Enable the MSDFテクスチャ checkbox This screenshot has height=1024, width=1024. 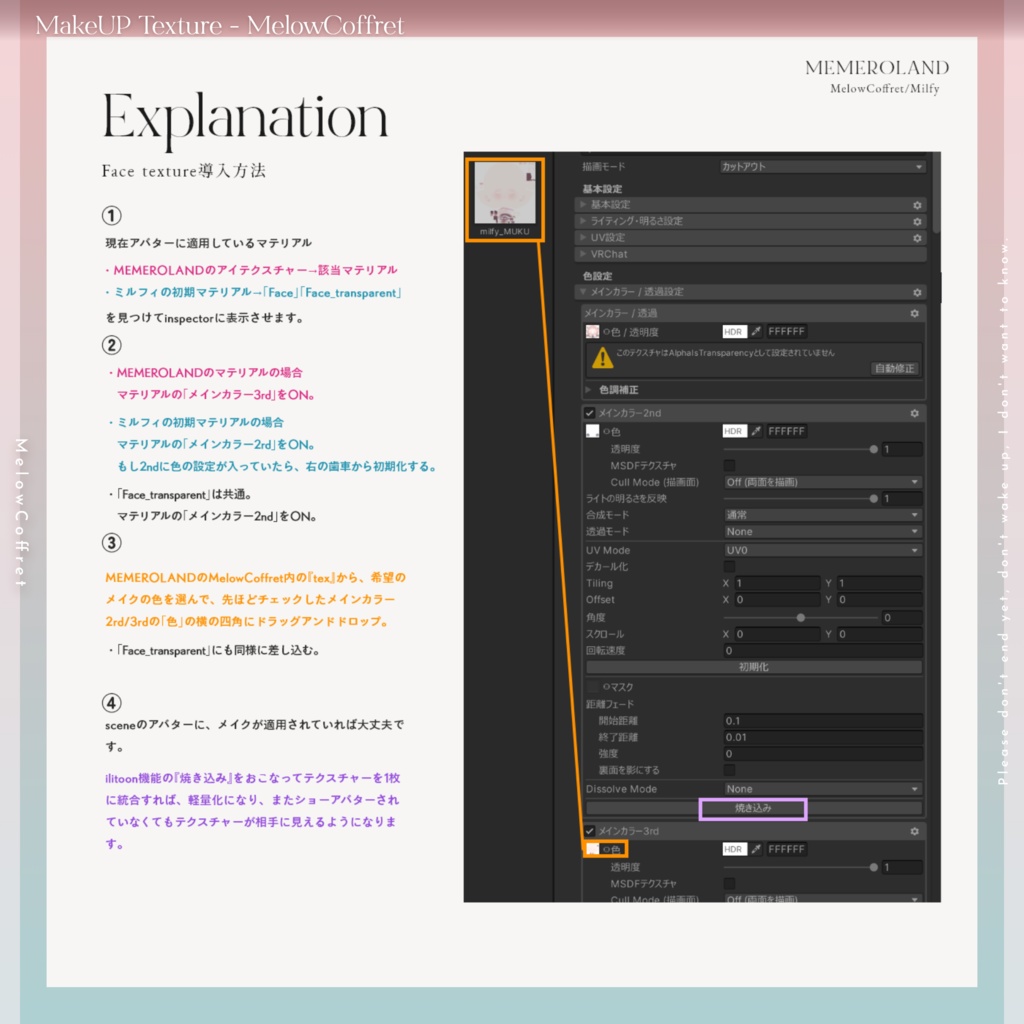pyautogui.click(x=729, y=464)
